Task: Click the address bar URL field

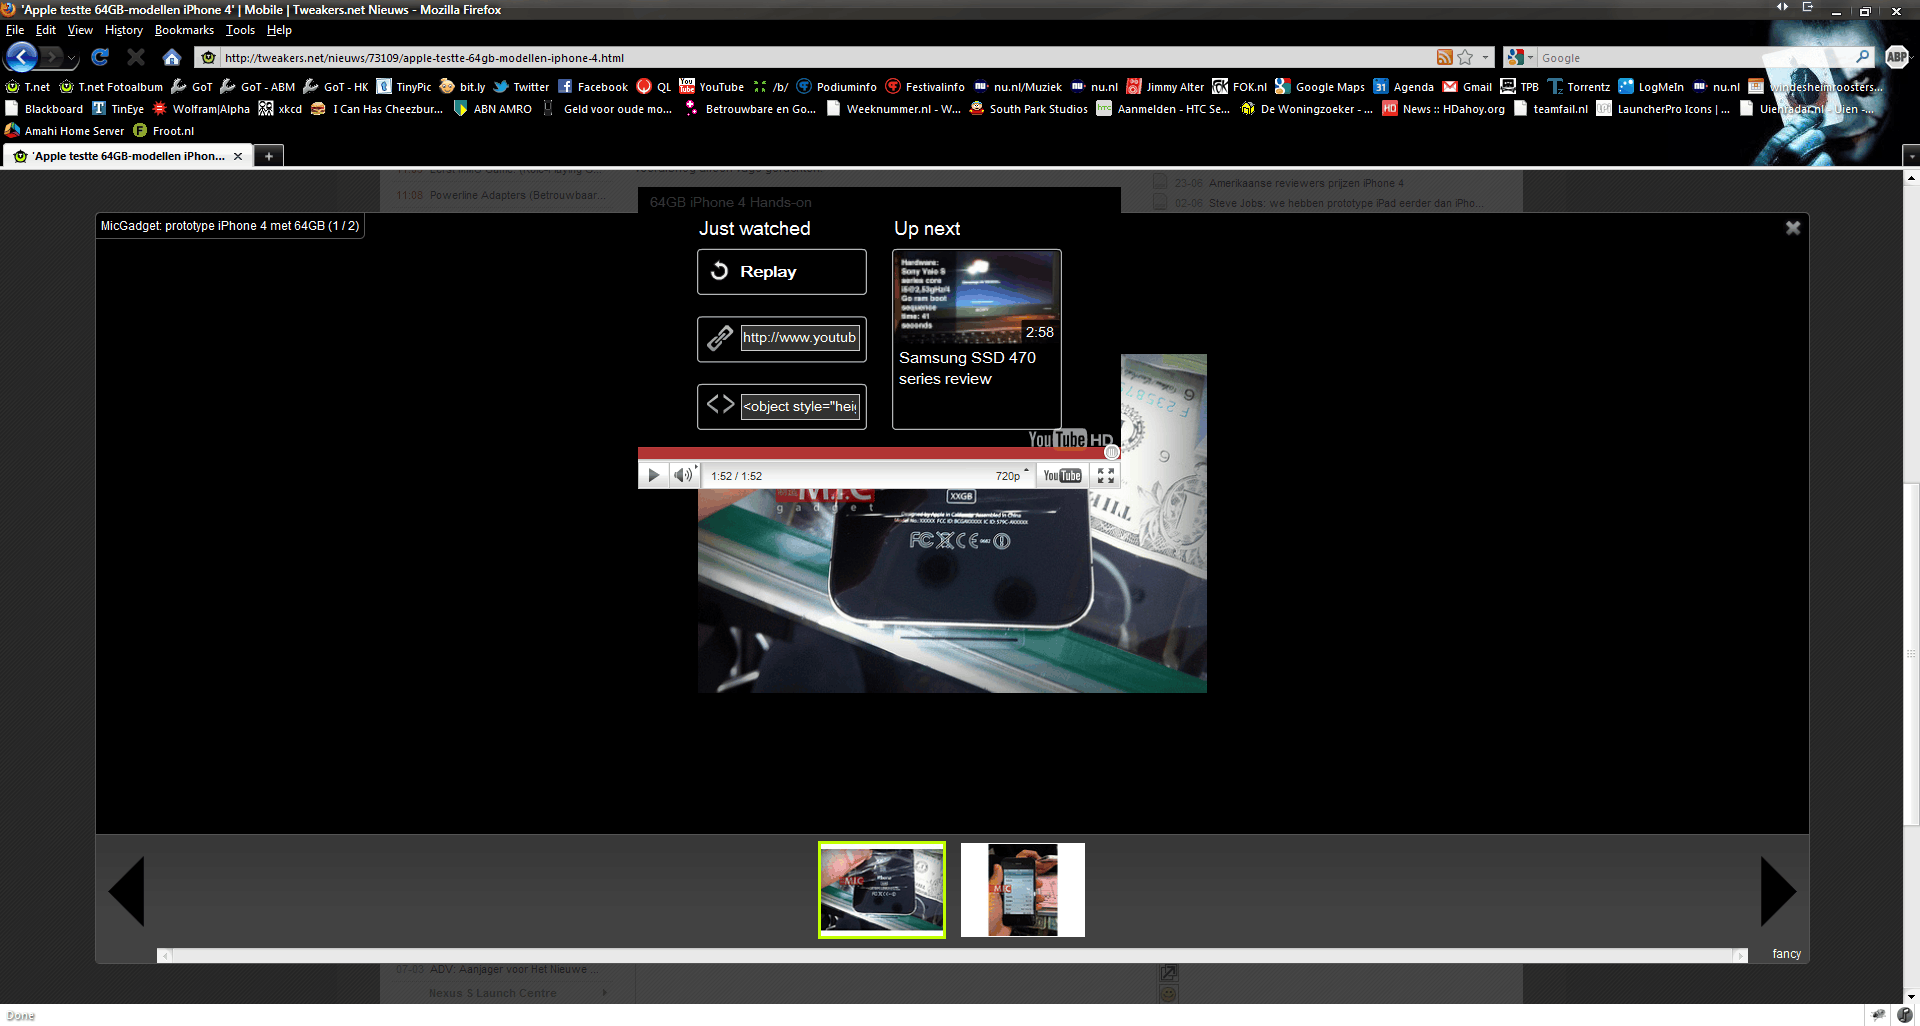Action: click(825, 58)
